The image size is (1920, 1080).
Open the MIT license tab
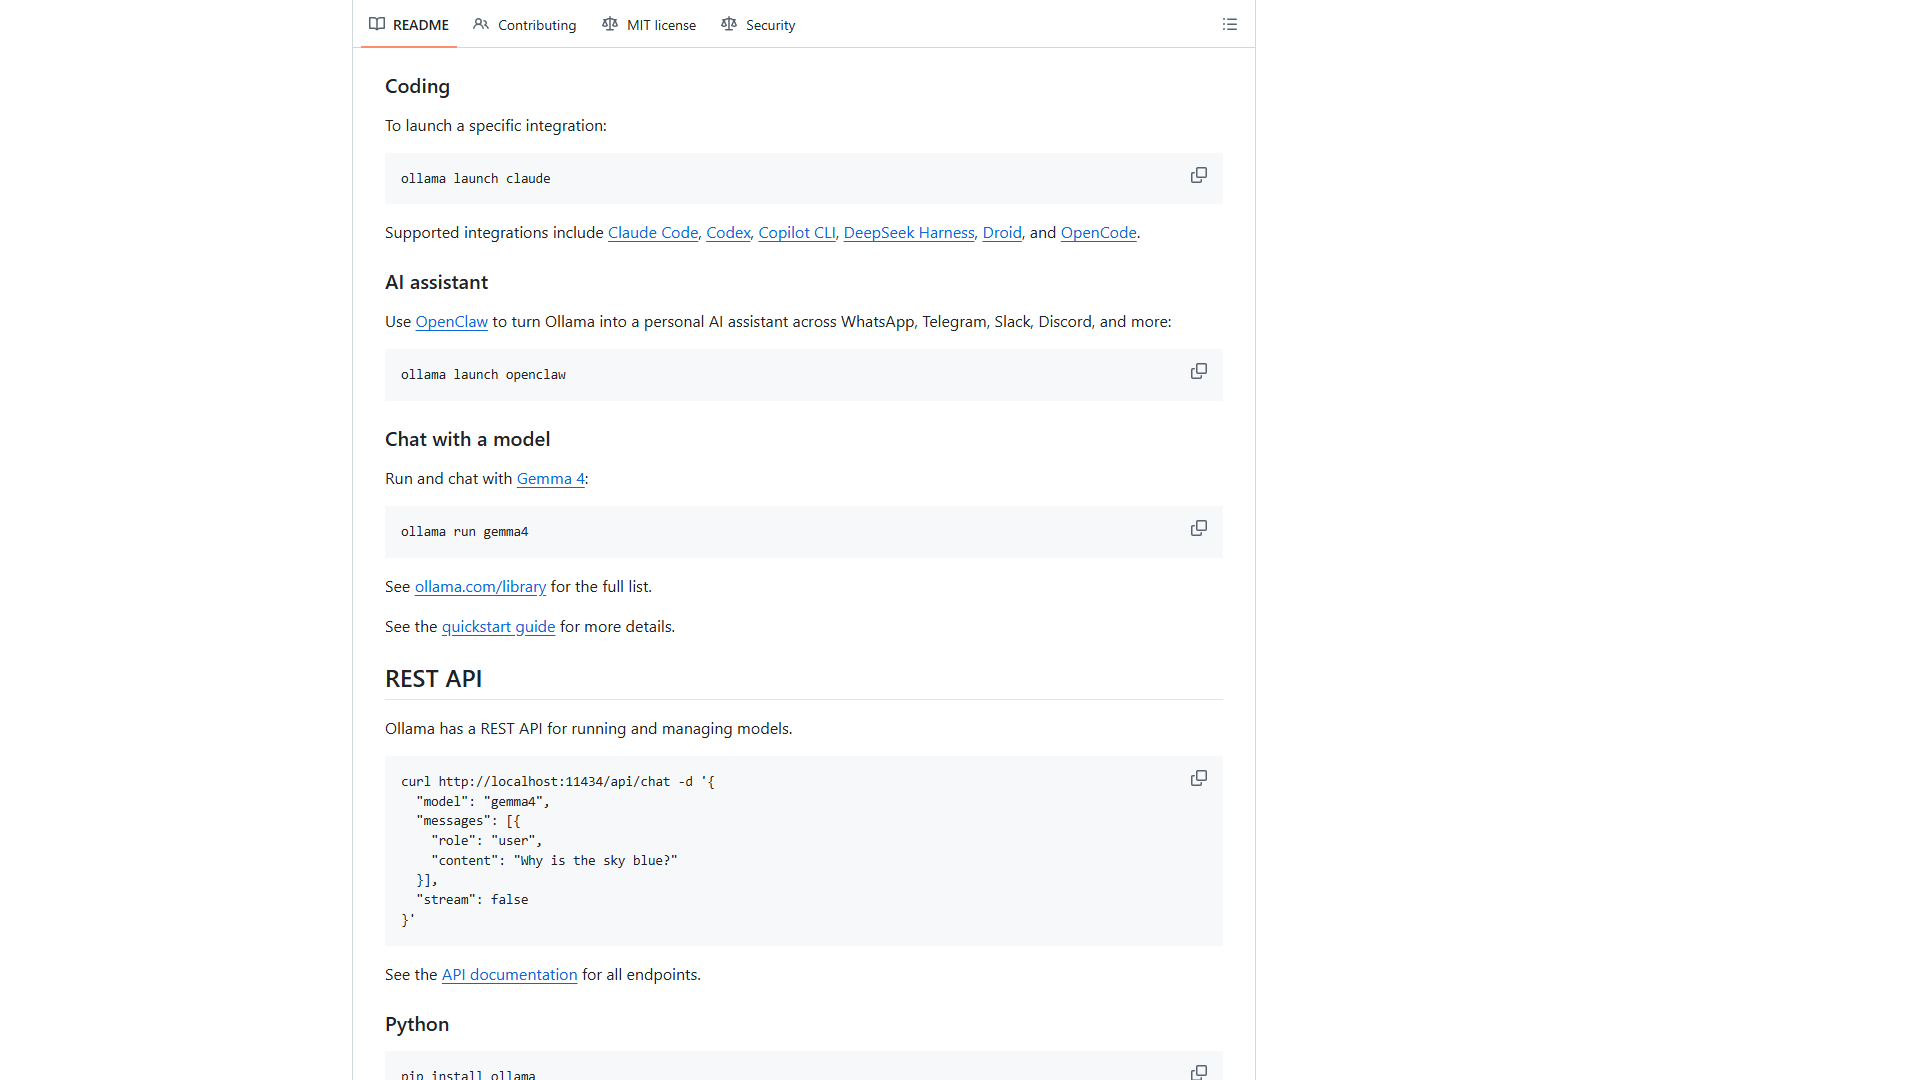[x=649, y=24]
